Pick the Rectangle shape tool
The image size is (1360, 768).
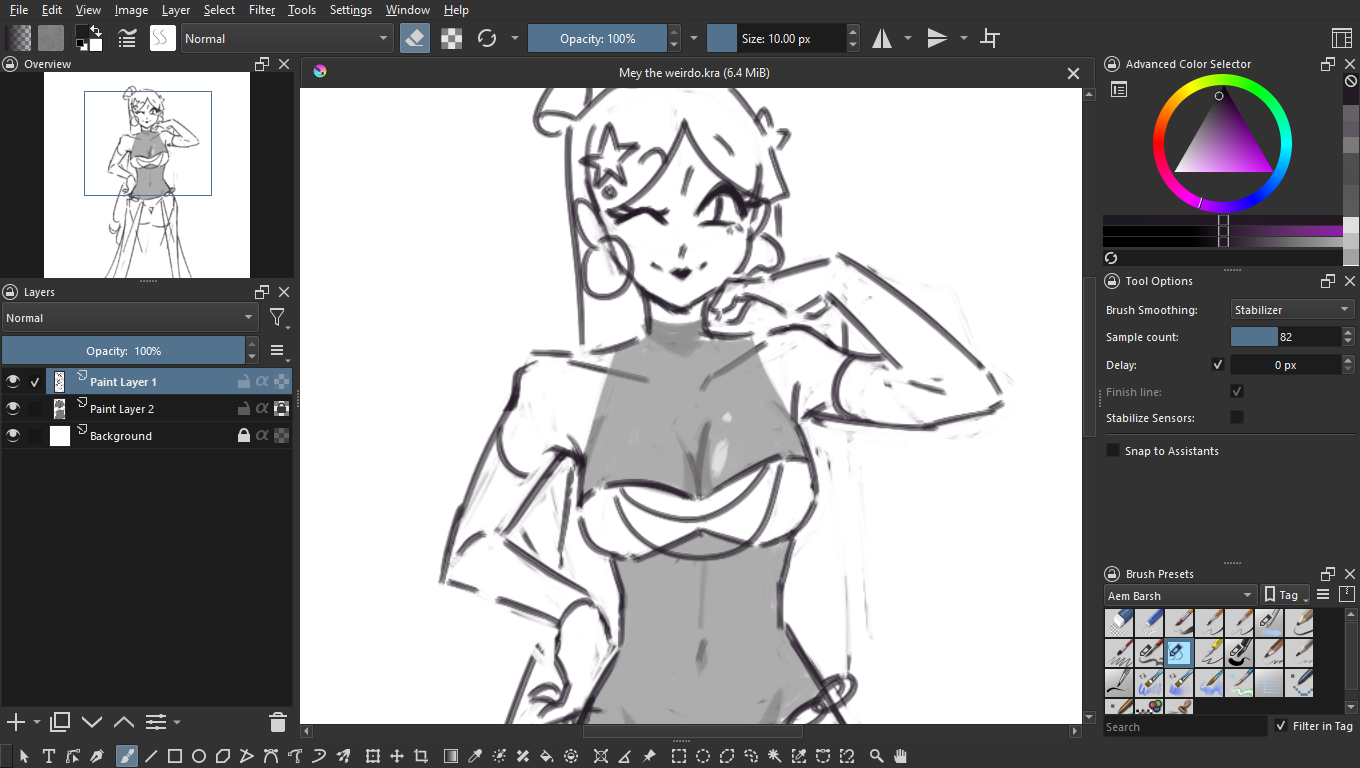pos(175,756)
